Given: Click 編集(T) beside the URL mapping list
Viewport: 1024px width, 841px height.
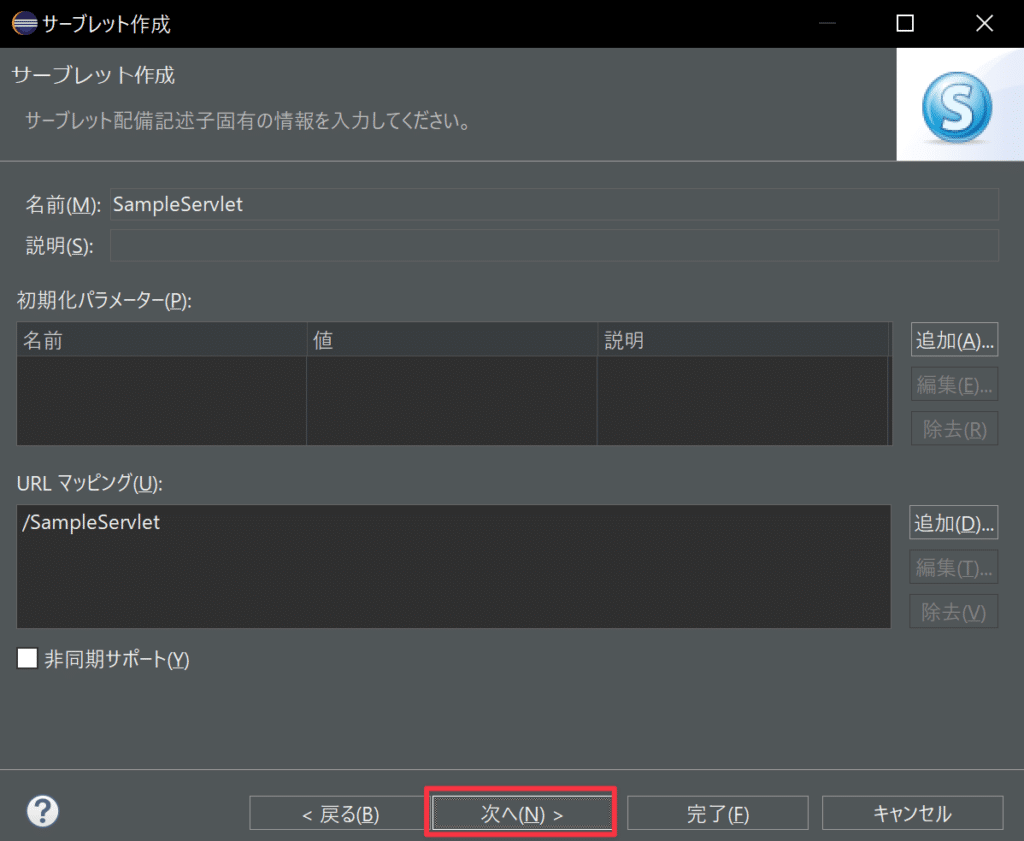Looking at the screenshot, I should tap(954, 567).
